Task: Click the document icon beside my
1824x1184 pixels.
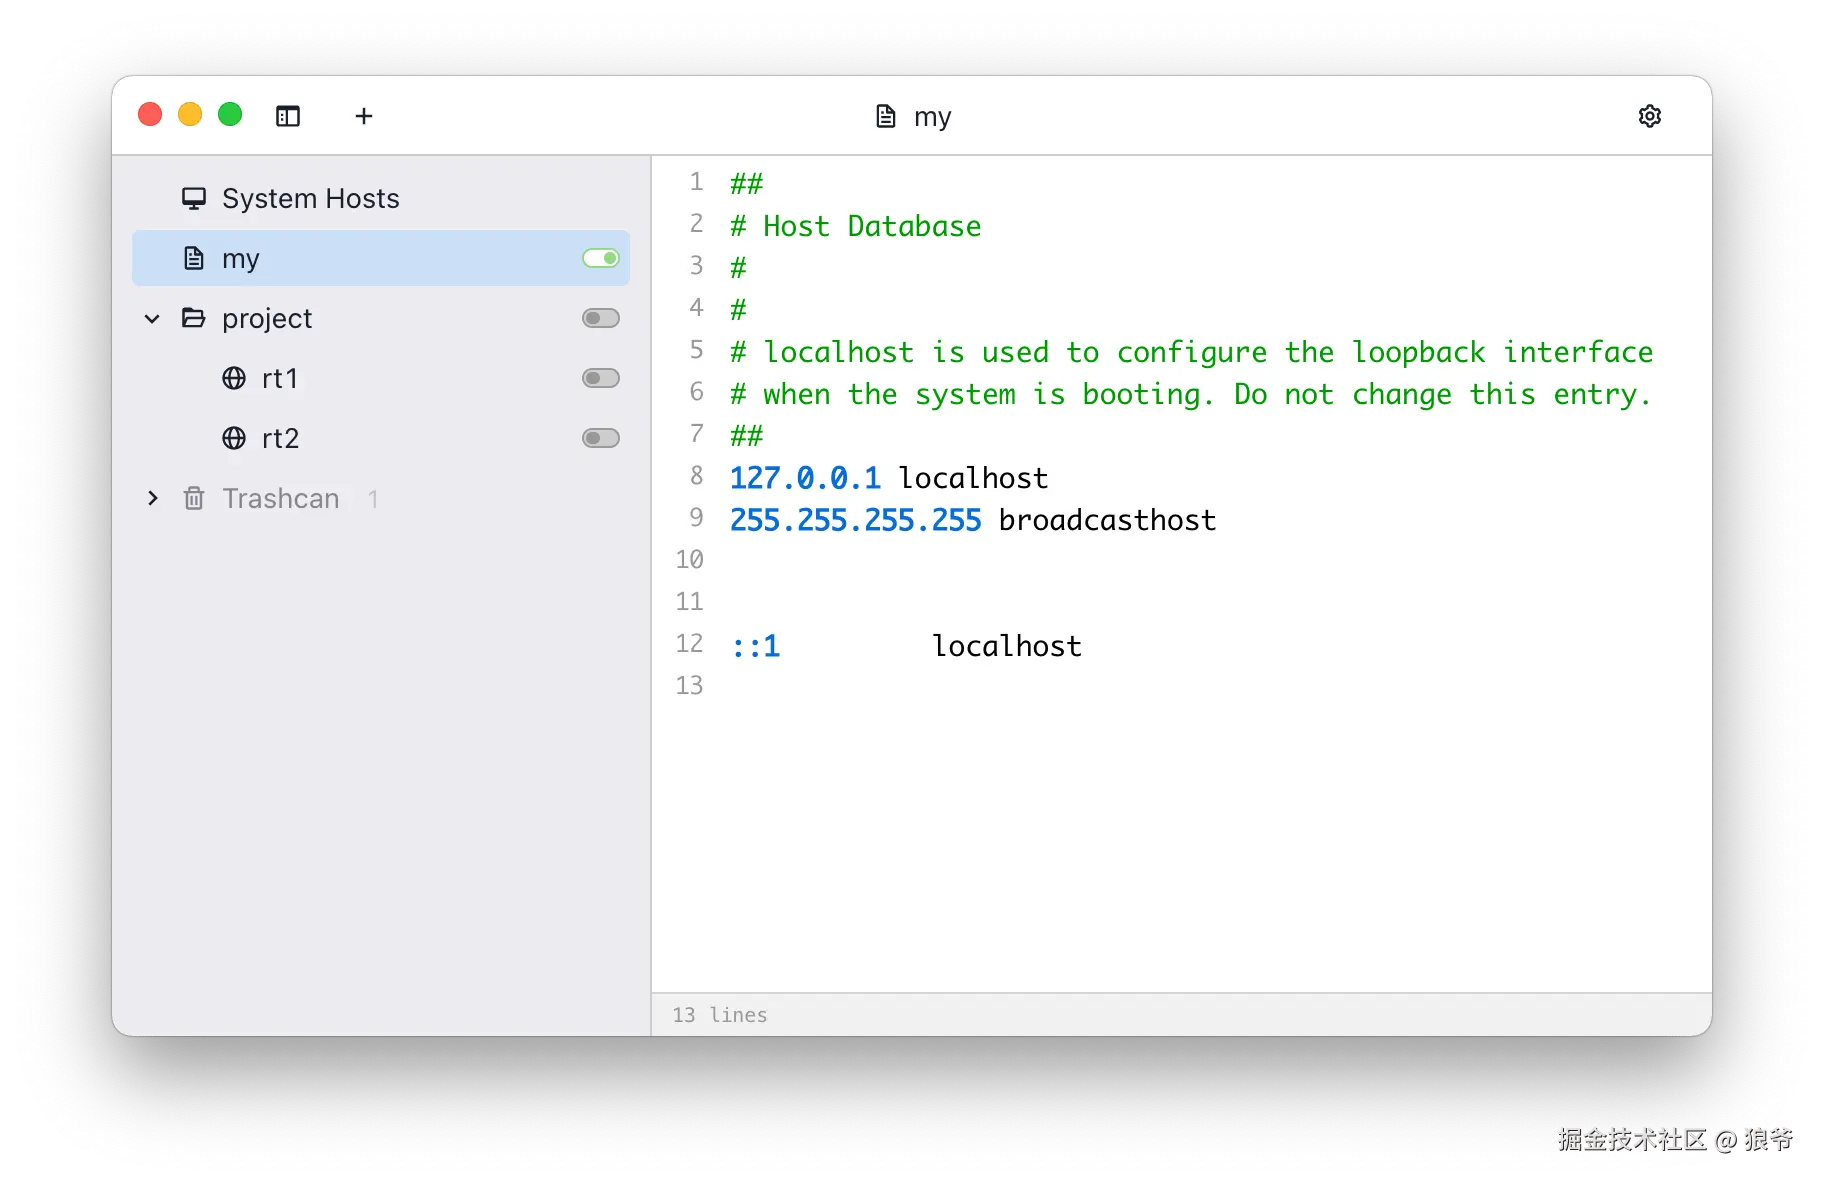Action: point(194,257)
